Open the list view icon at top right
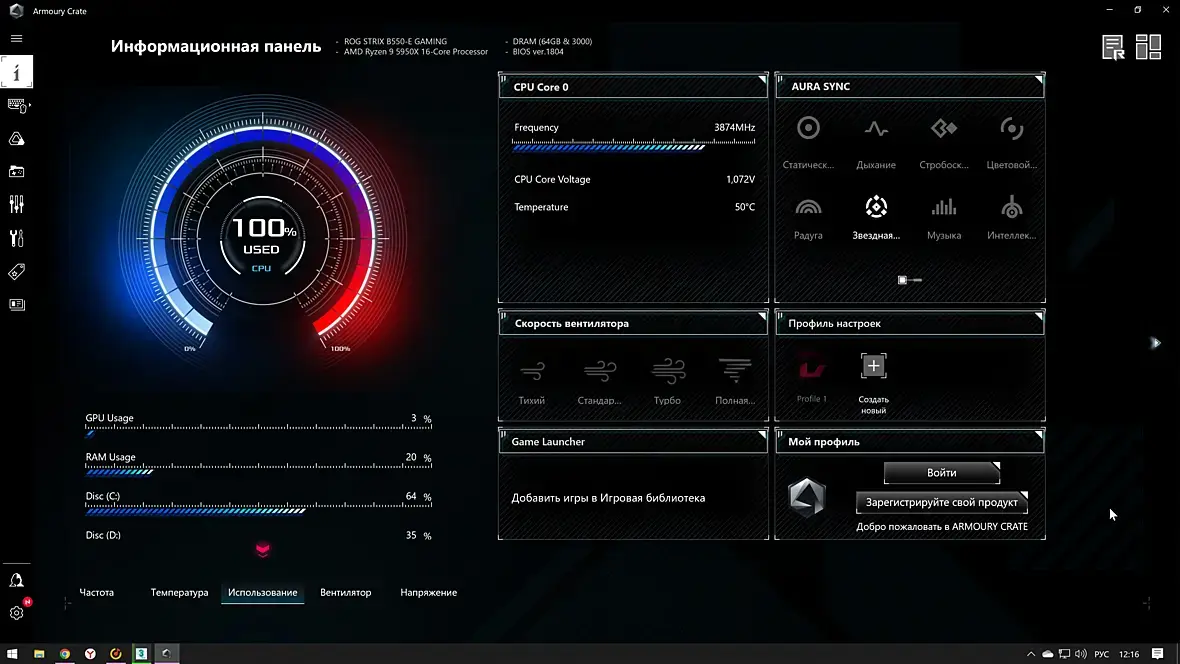 pos(1113,47)
